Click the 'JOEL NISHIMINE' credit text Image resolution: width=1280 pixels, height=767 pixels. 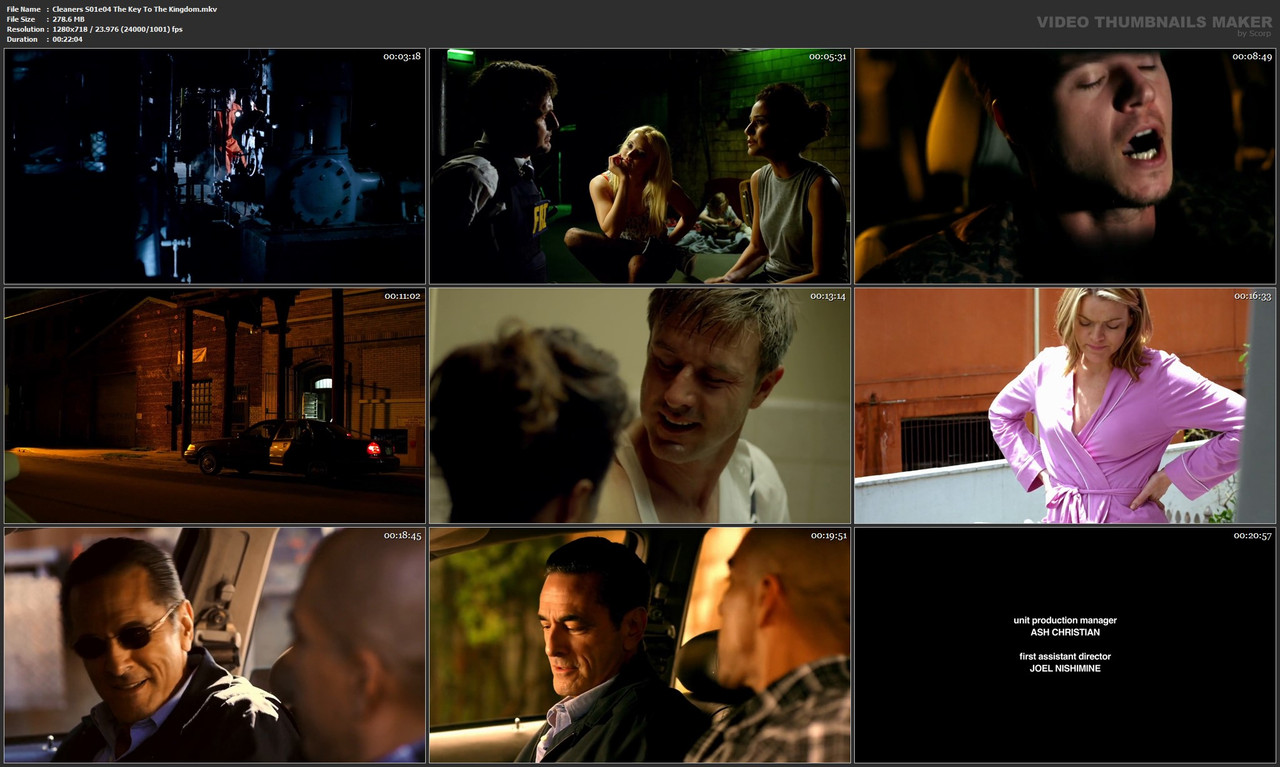point(1065,668)
